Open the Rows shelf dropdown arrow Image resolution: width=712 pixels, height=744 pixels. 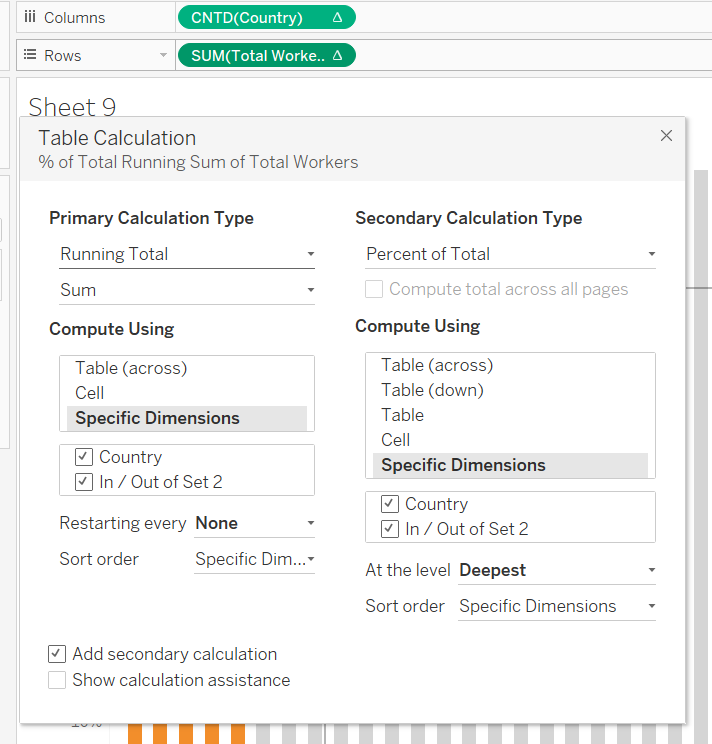point(163,56)
